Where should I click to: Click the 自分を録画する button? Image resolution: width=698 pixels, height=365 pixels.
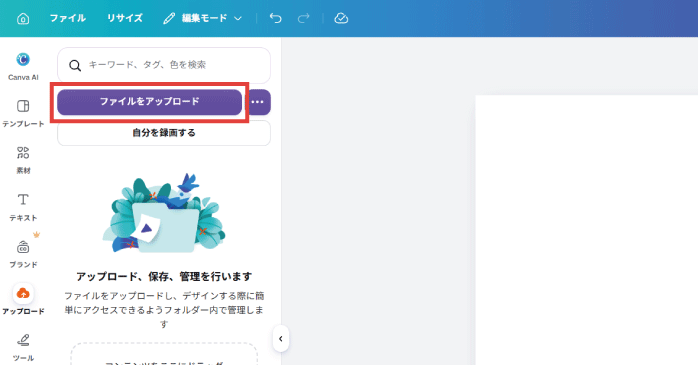[164, 133]
